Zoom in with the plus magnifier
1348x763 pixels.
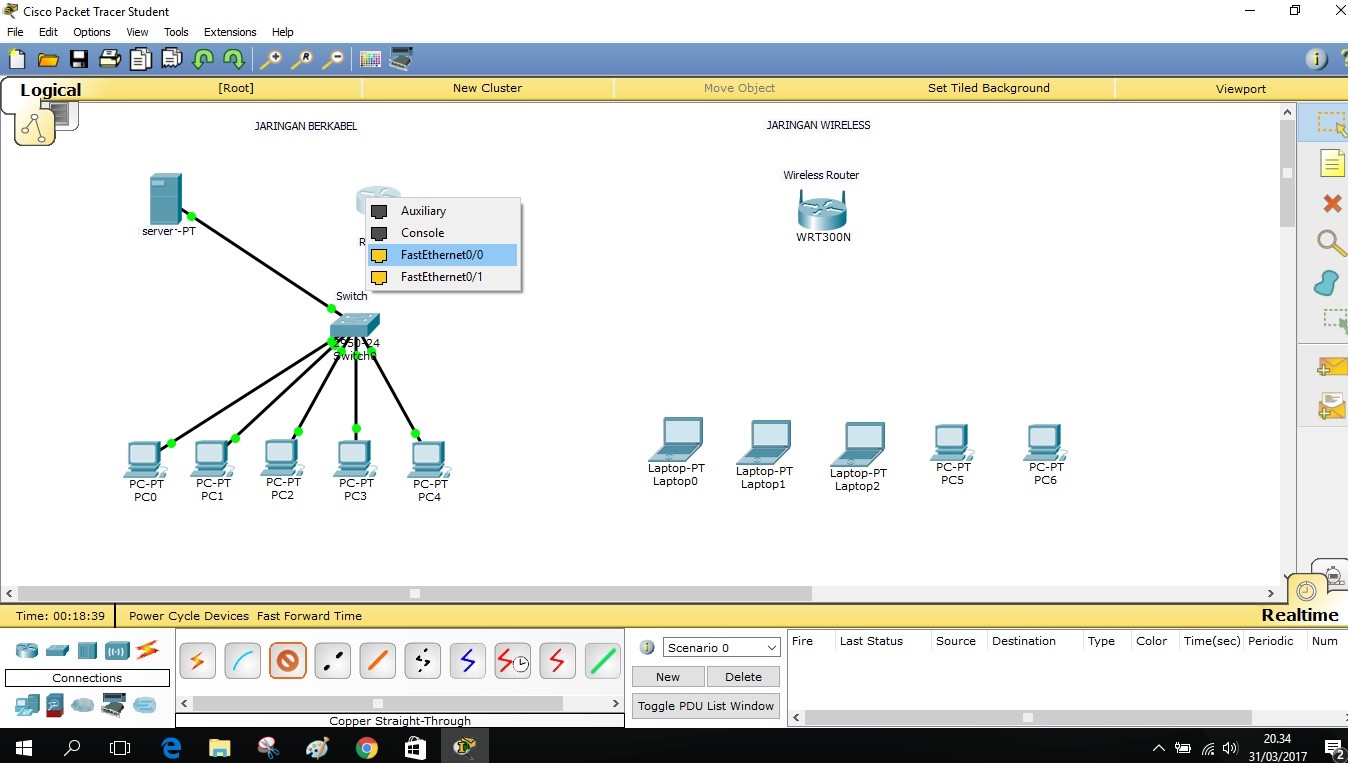coord(271,59)
